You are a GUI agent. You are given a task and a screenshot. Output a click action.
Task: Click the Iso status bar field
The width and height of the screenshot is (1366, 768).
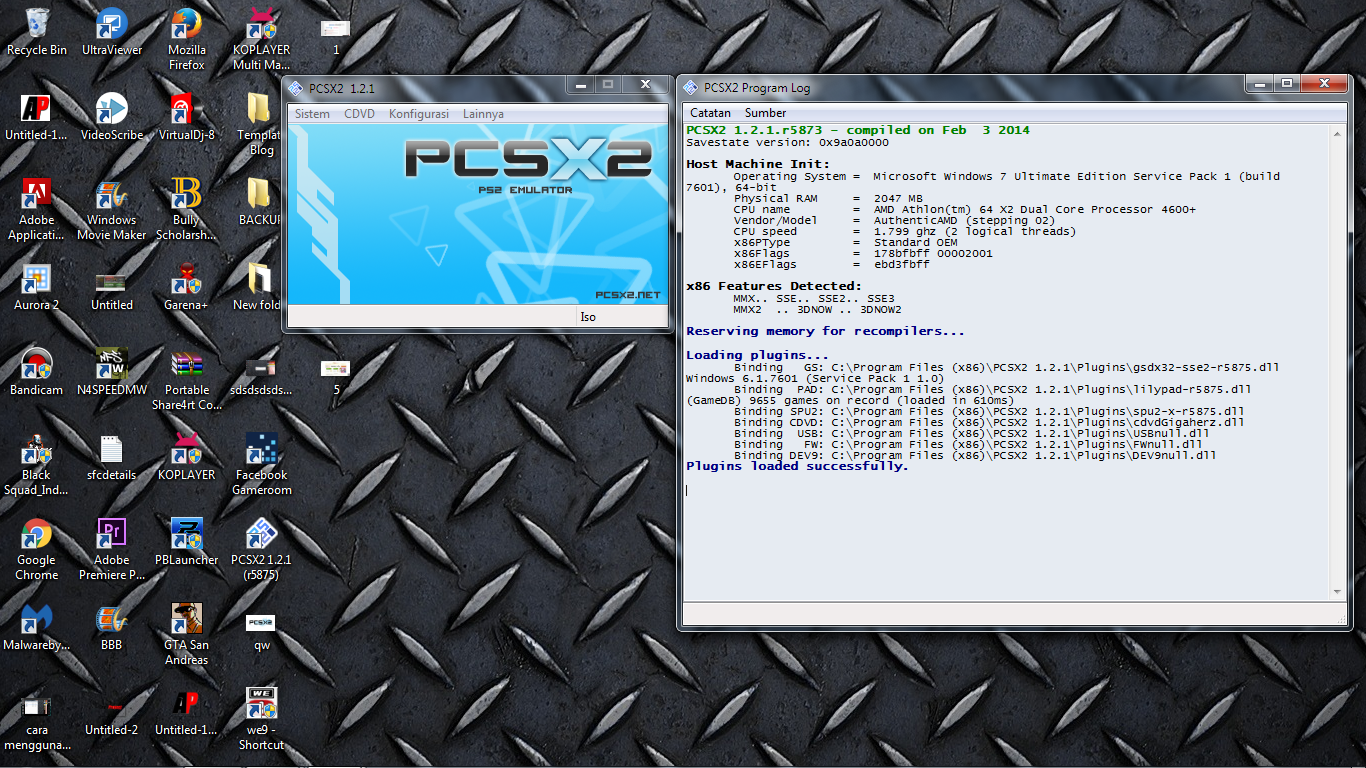(621, 317)
